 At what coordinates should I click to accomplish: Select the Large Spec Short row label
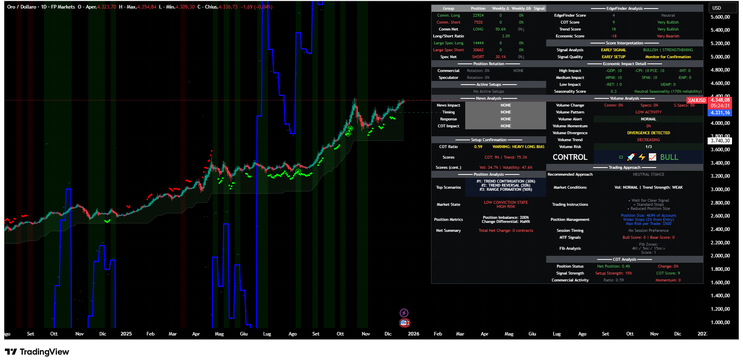pos(448,49)
